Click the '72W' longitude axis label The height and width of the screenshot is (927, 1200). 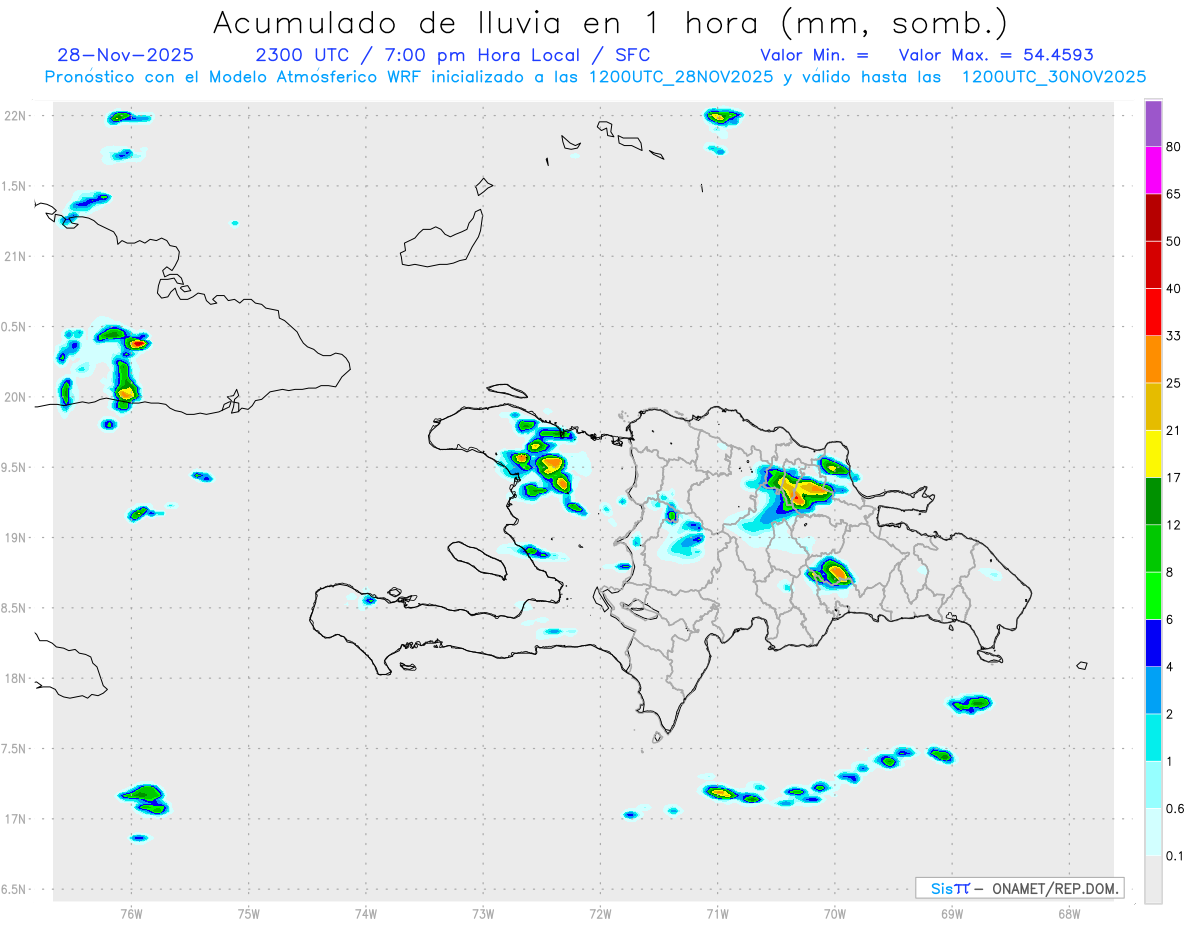[x=600, y=913]
